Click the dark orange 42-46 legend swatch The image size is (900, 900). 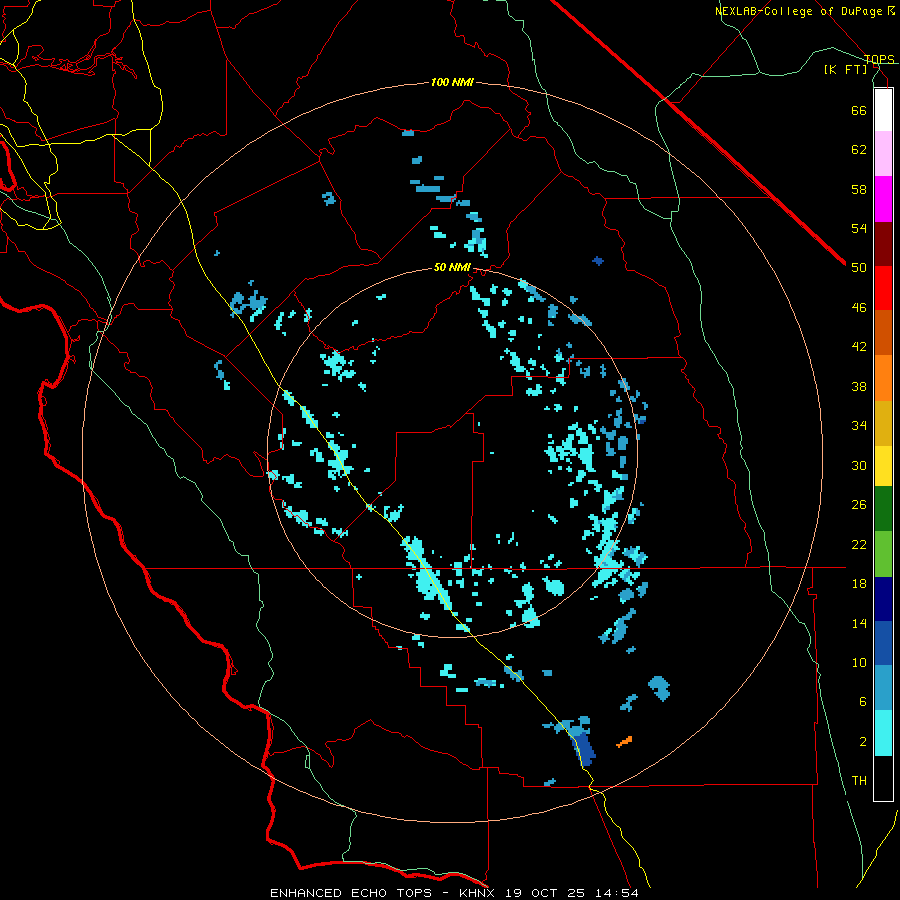(883, 332)
